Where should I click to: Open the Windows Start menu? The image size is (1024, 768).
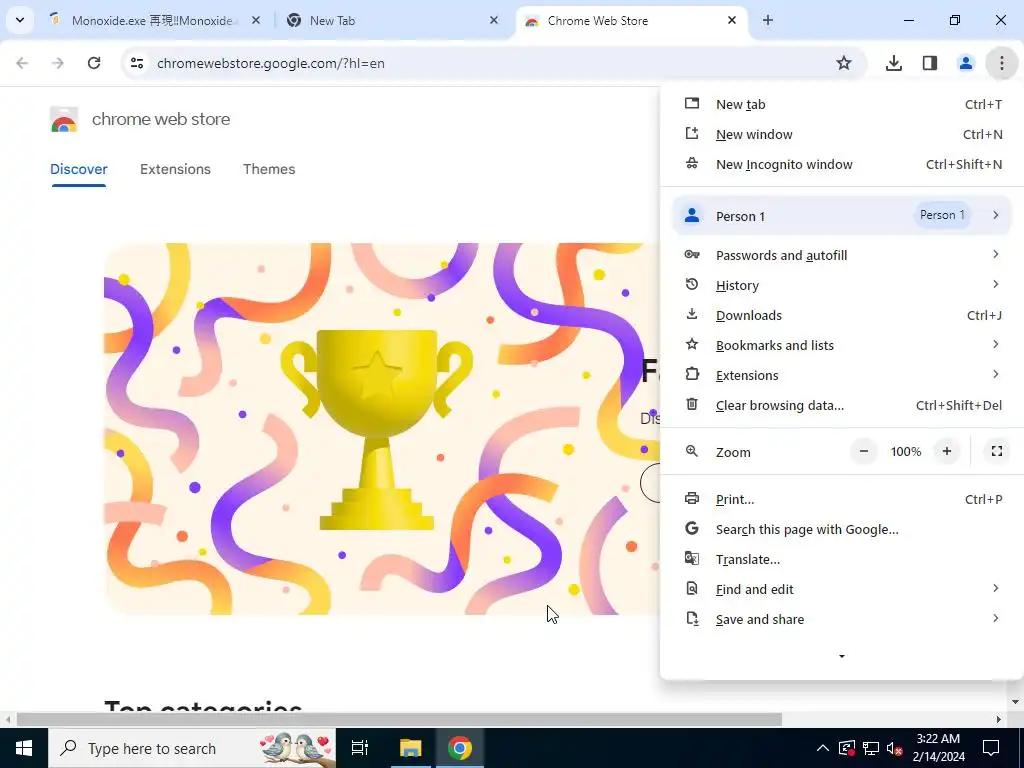(x=24, y=748)
